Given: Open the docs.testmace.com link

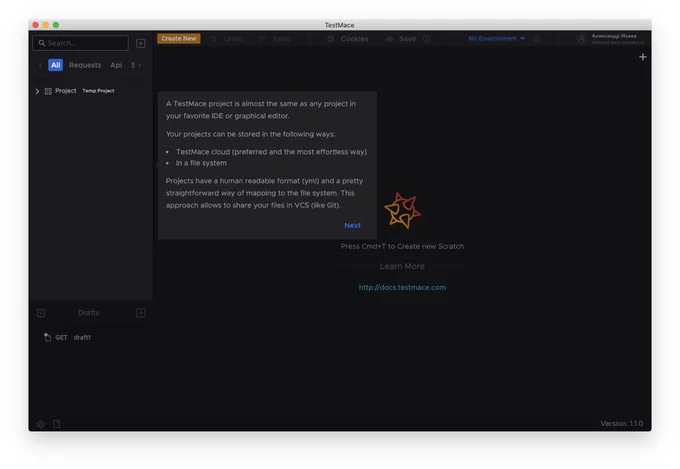Looking at the screenshot, I should pos(402,288).
